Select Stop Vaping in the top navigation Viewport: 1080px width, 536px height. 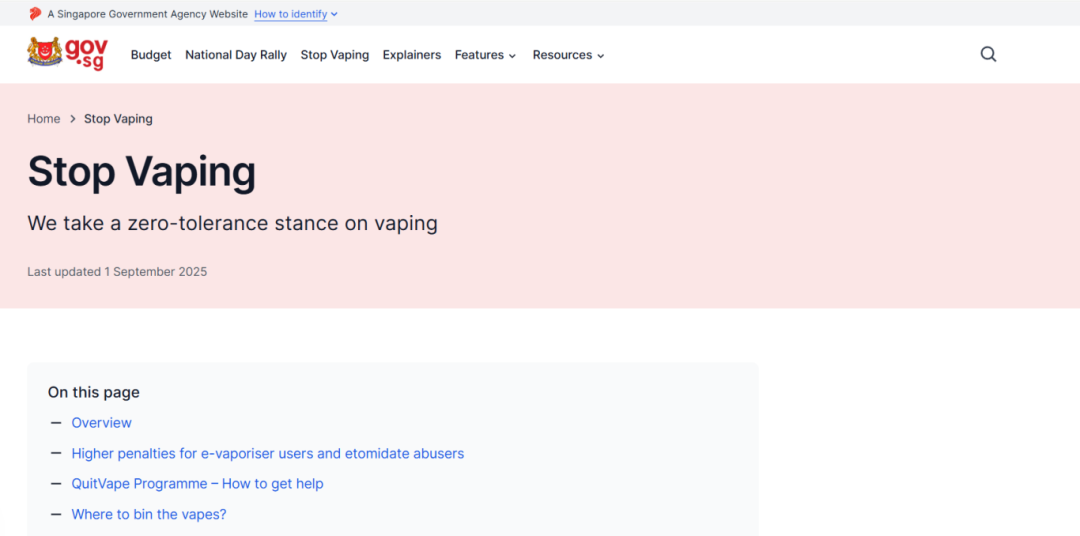click(335, 55)
